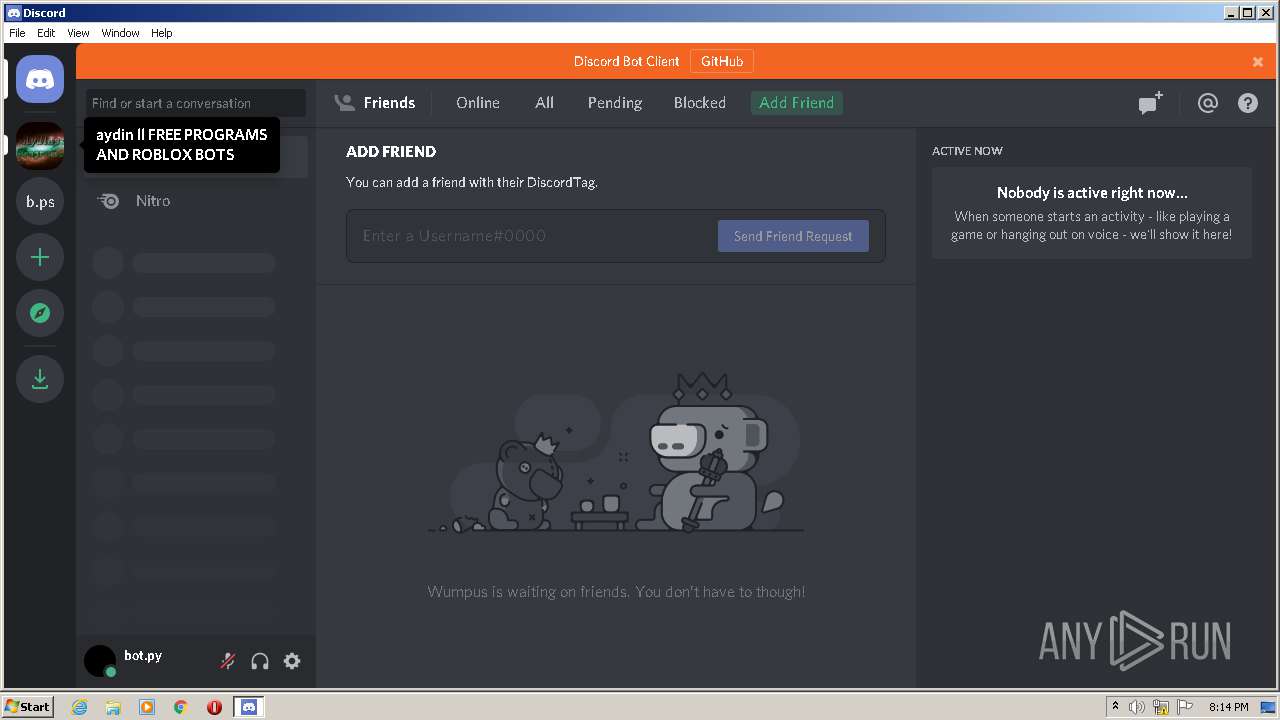Click Send Friend Request button
1280x720 pixels.
(793, 236)
